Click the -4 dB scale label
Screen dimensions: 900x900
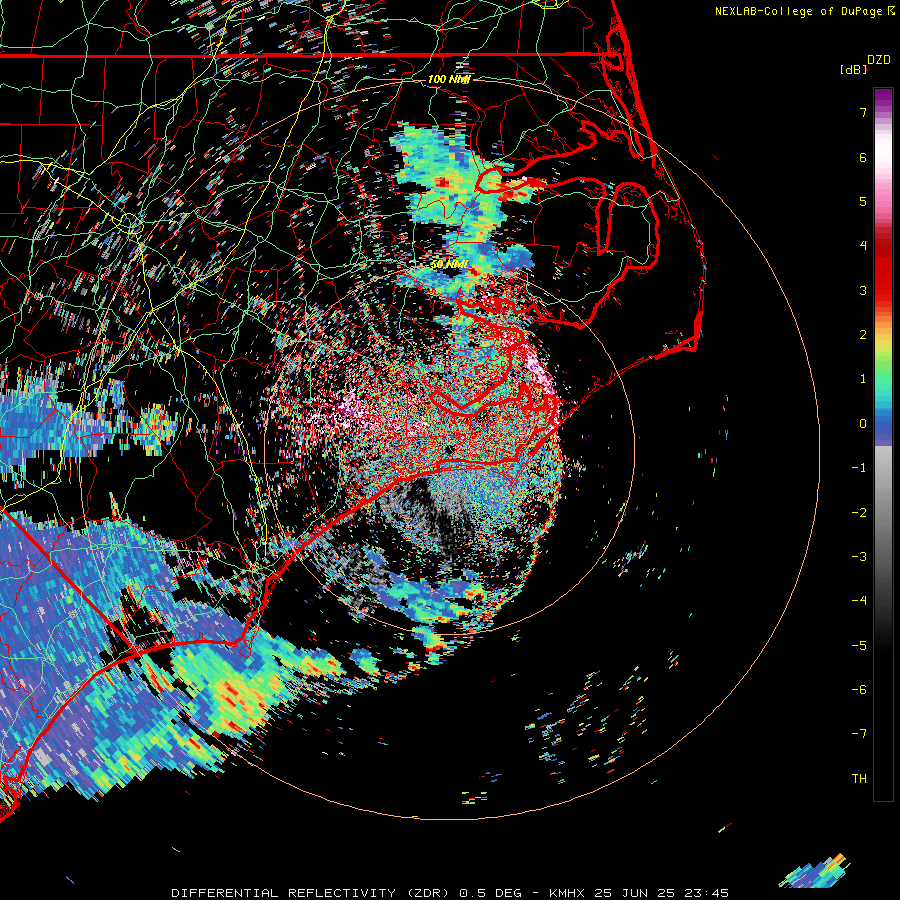[859, 601]
